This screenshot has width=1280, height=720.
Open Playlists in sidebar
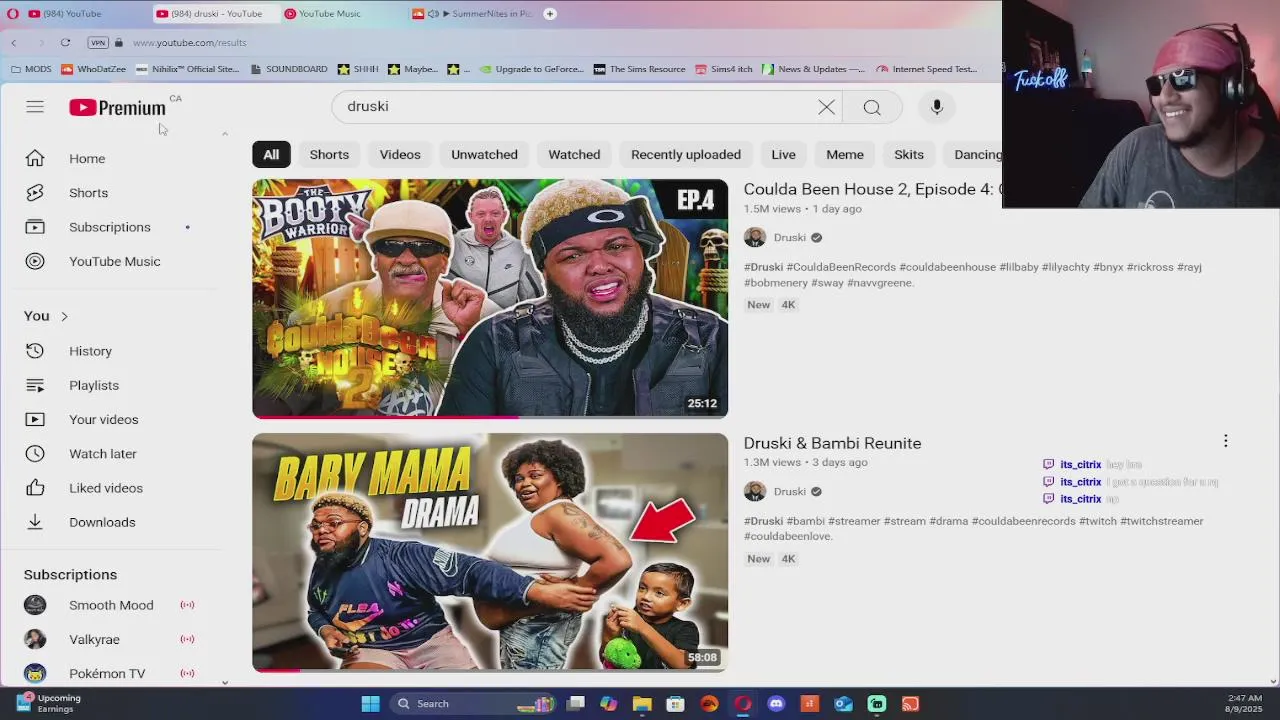tap(93, 385)
